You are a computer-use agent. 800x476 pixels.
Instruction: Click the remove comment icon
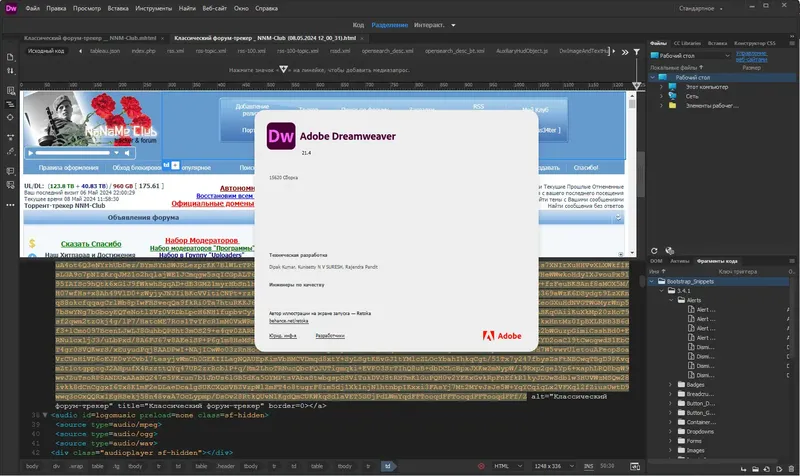(10, 185)
